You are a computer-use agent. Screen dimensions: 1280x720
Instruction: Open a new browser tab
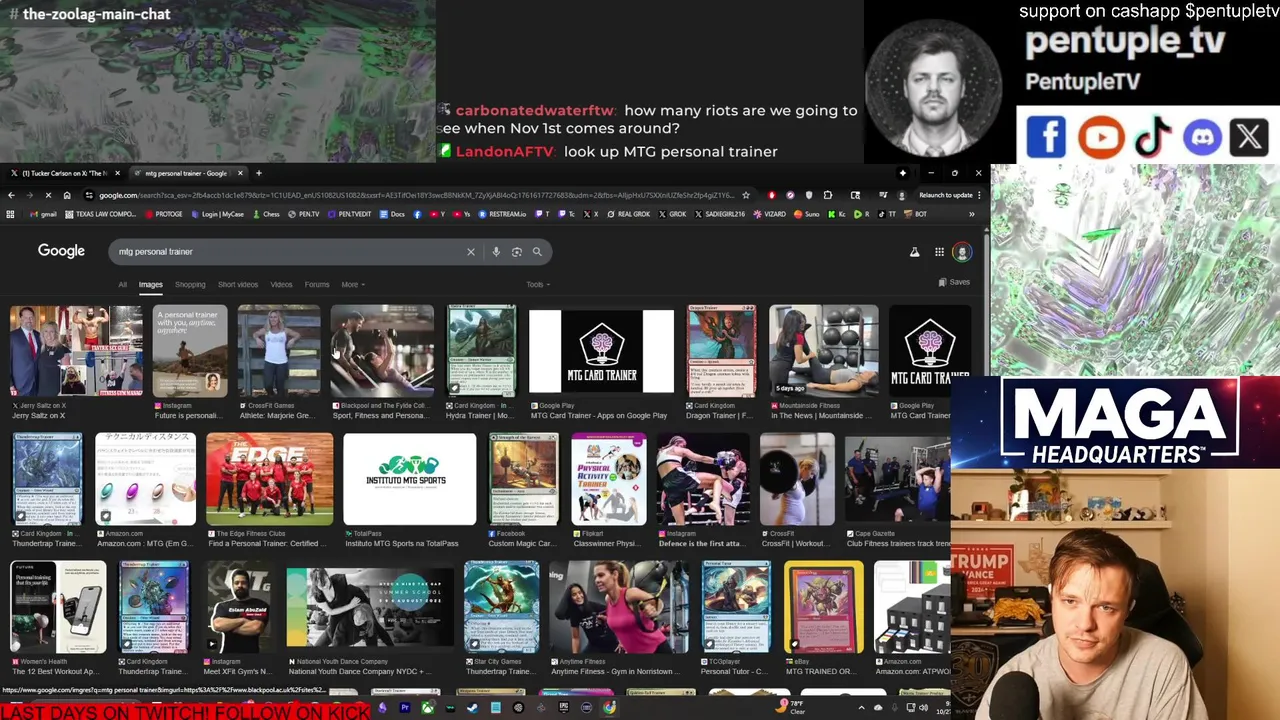click(x=258, y=173)
